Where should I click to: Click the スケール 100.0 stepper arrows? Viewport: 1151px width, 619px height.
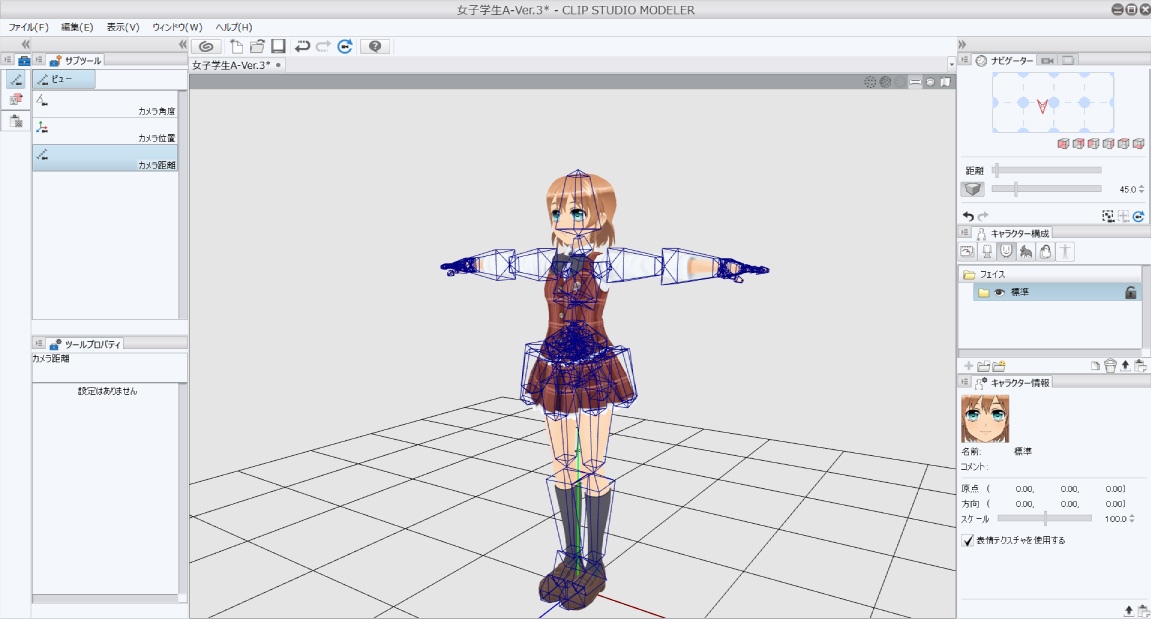pyautogui.click(x=1132, y=518)
